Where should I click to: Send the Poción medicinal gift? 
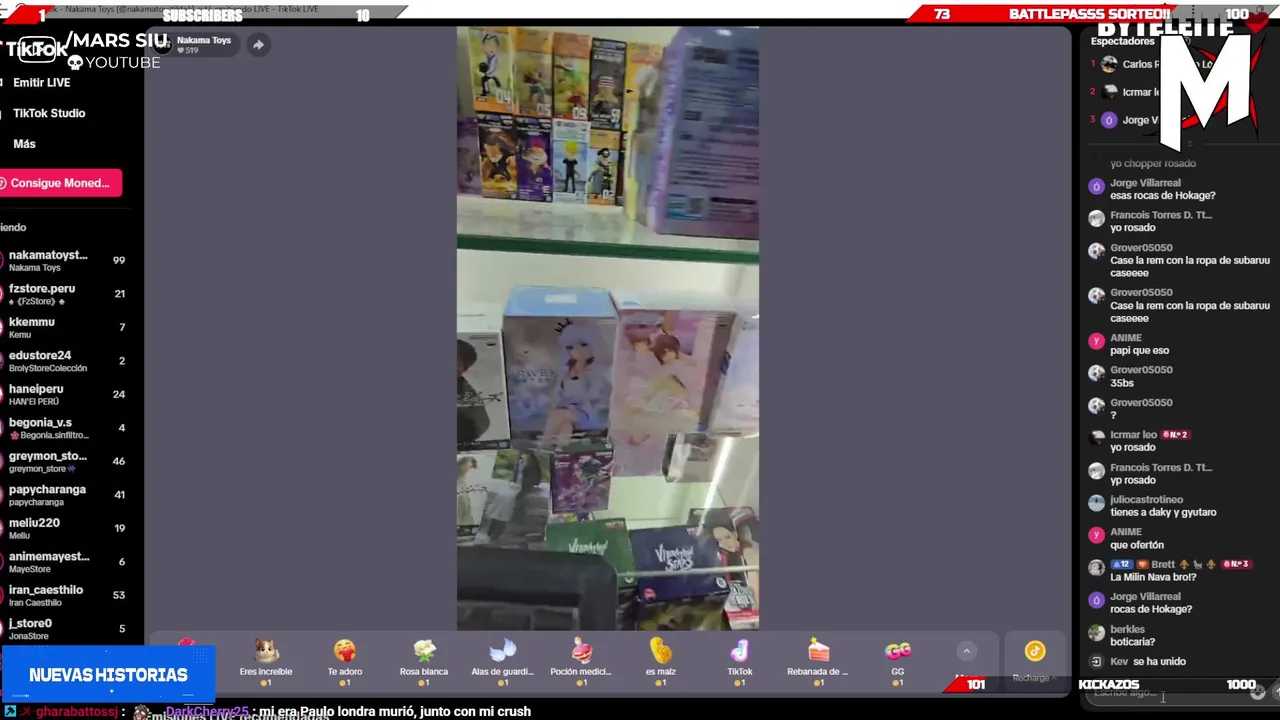click(581, 662)
